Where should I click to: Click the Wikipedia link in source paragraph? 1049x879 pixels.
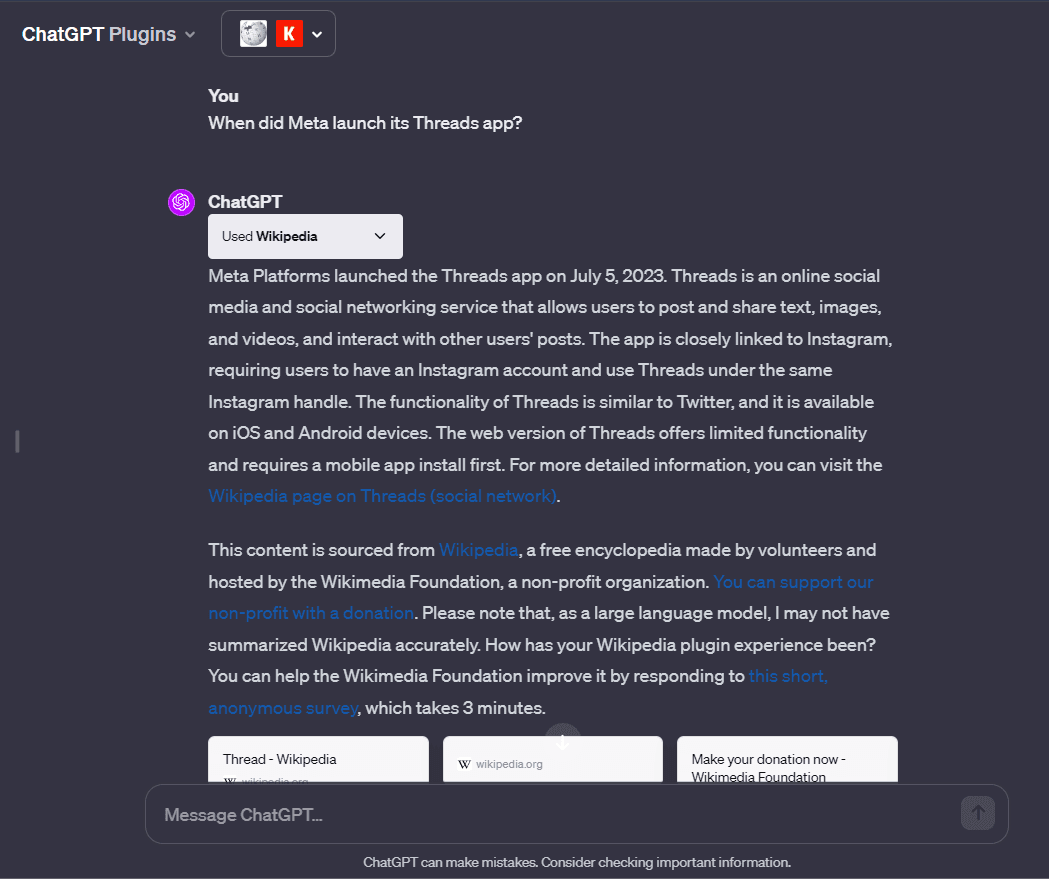pyautogui.click(x=478, y=549)
